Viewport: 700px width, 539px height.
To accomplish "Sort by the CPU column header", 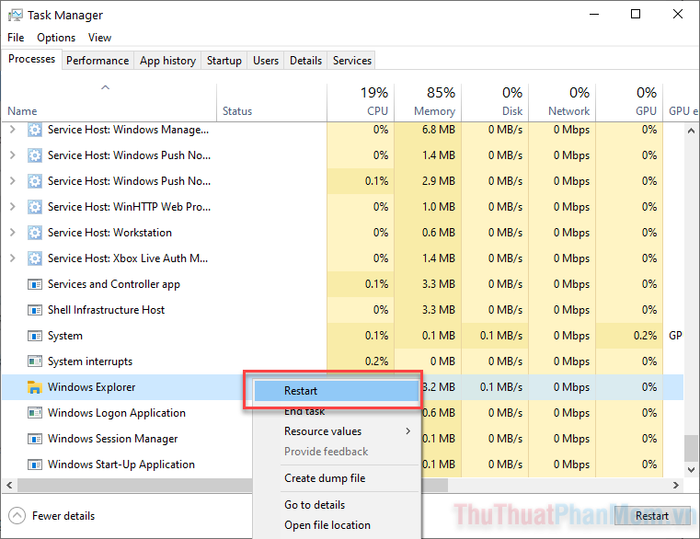I will pos(360,103).
